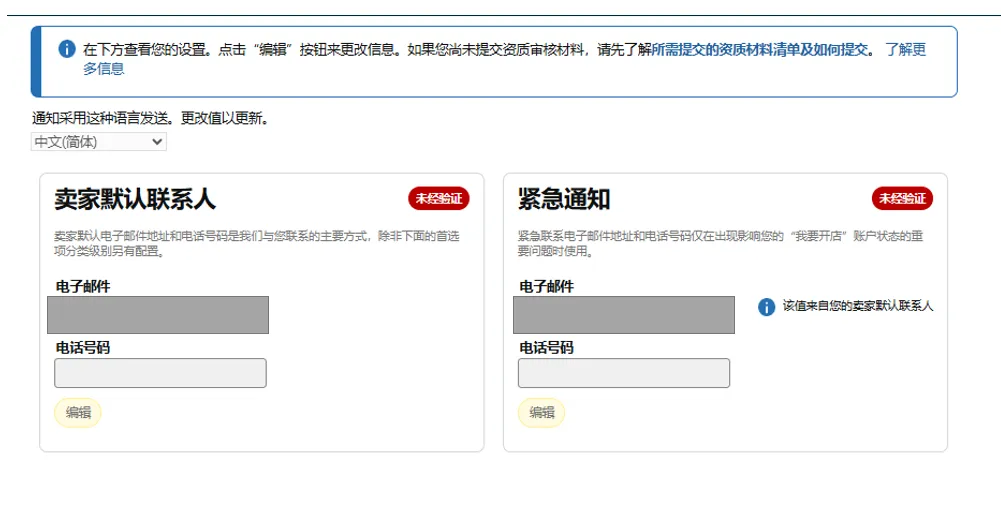This screenshot has height=505, width=1001.
Task: Click 未经验证 badge in 卖家默认联系人 card
Action: [438, 199]
